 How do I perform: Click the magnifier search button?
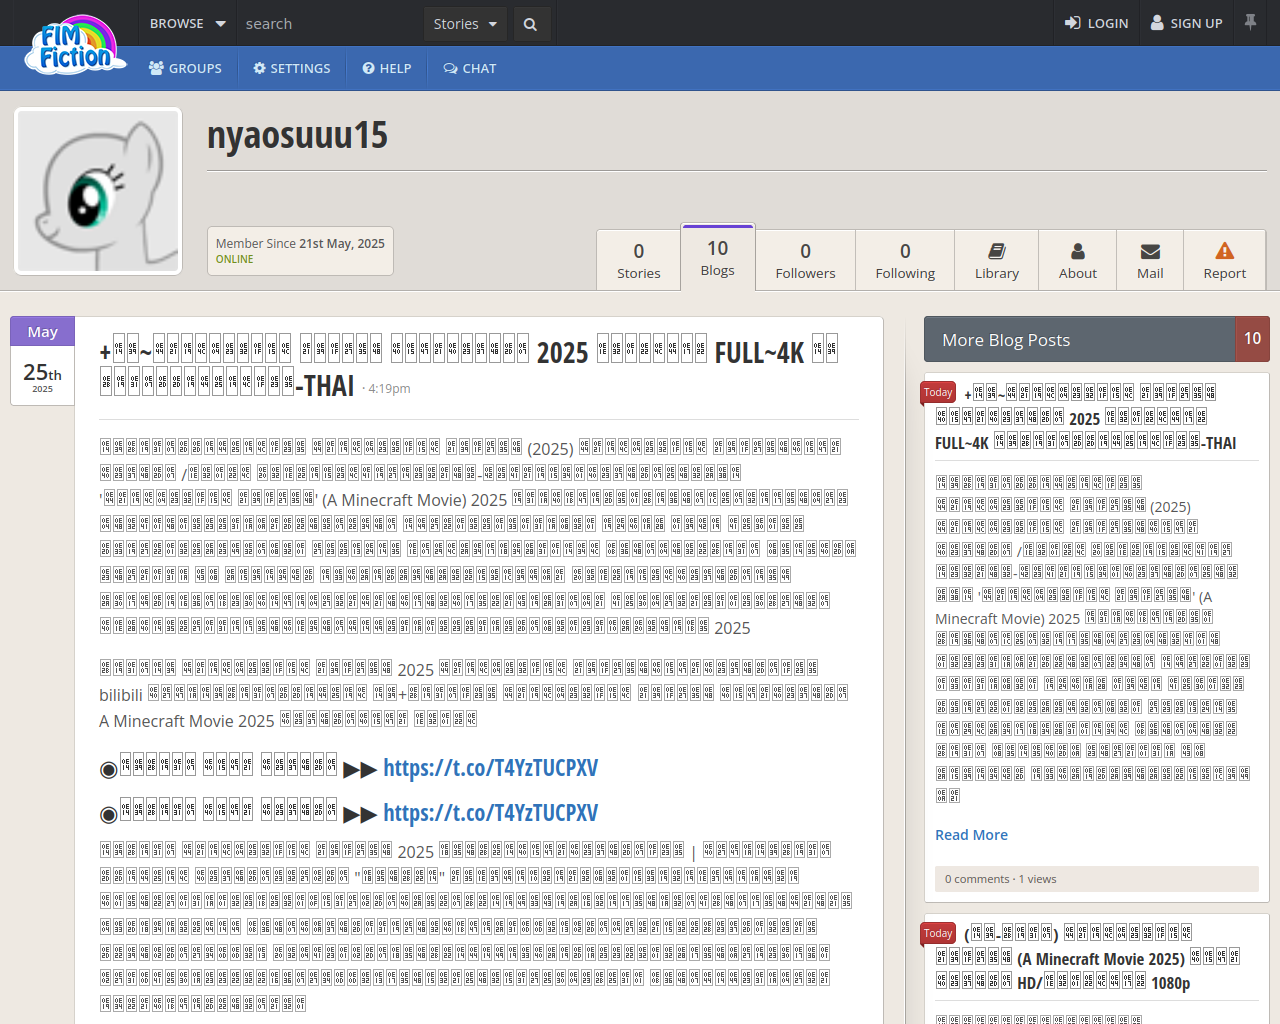coord(530,24)
